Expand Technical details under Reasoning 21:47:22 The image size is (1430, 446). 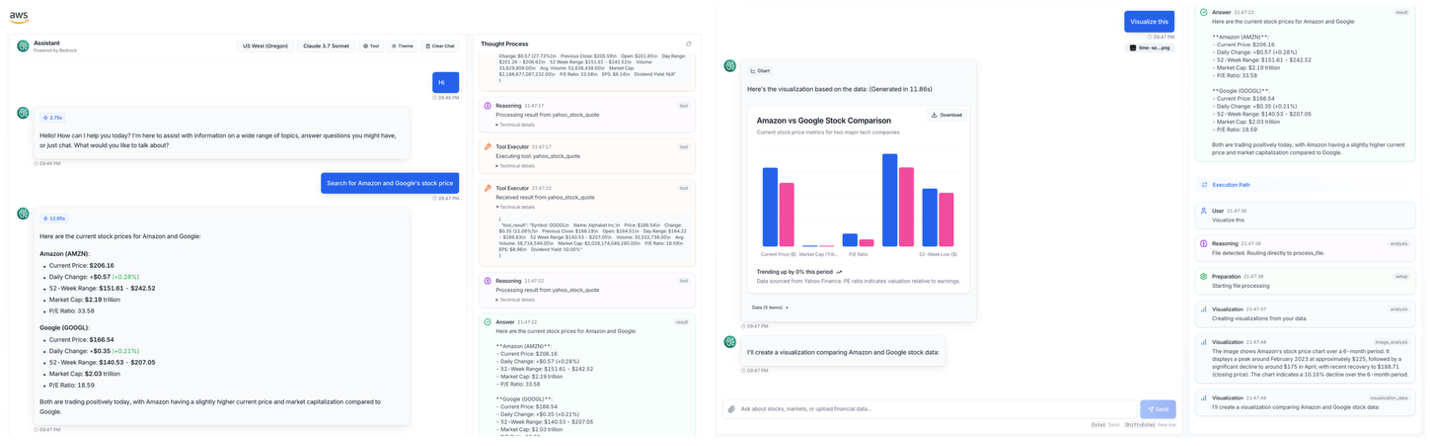(516, 300)
